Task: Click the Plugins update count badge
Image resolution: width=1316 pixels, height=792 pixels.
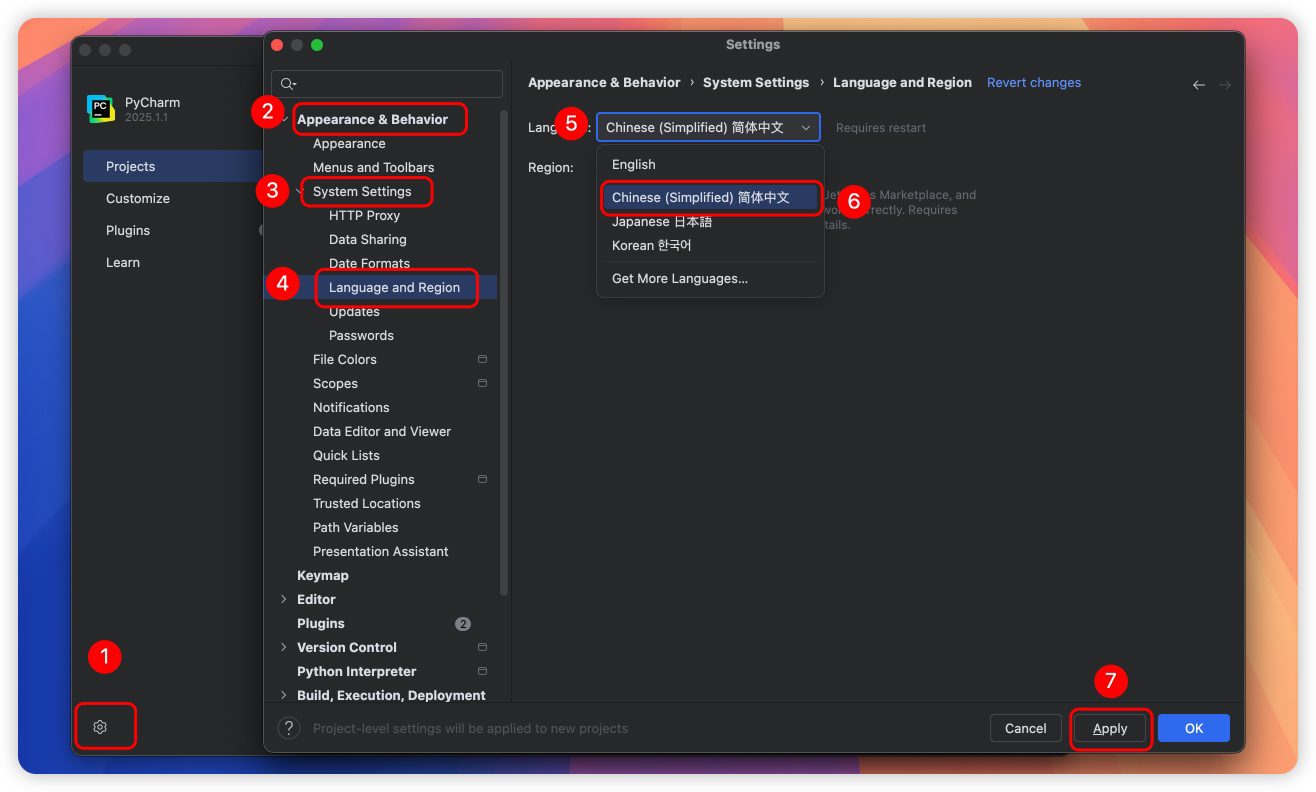Action: 463,623
